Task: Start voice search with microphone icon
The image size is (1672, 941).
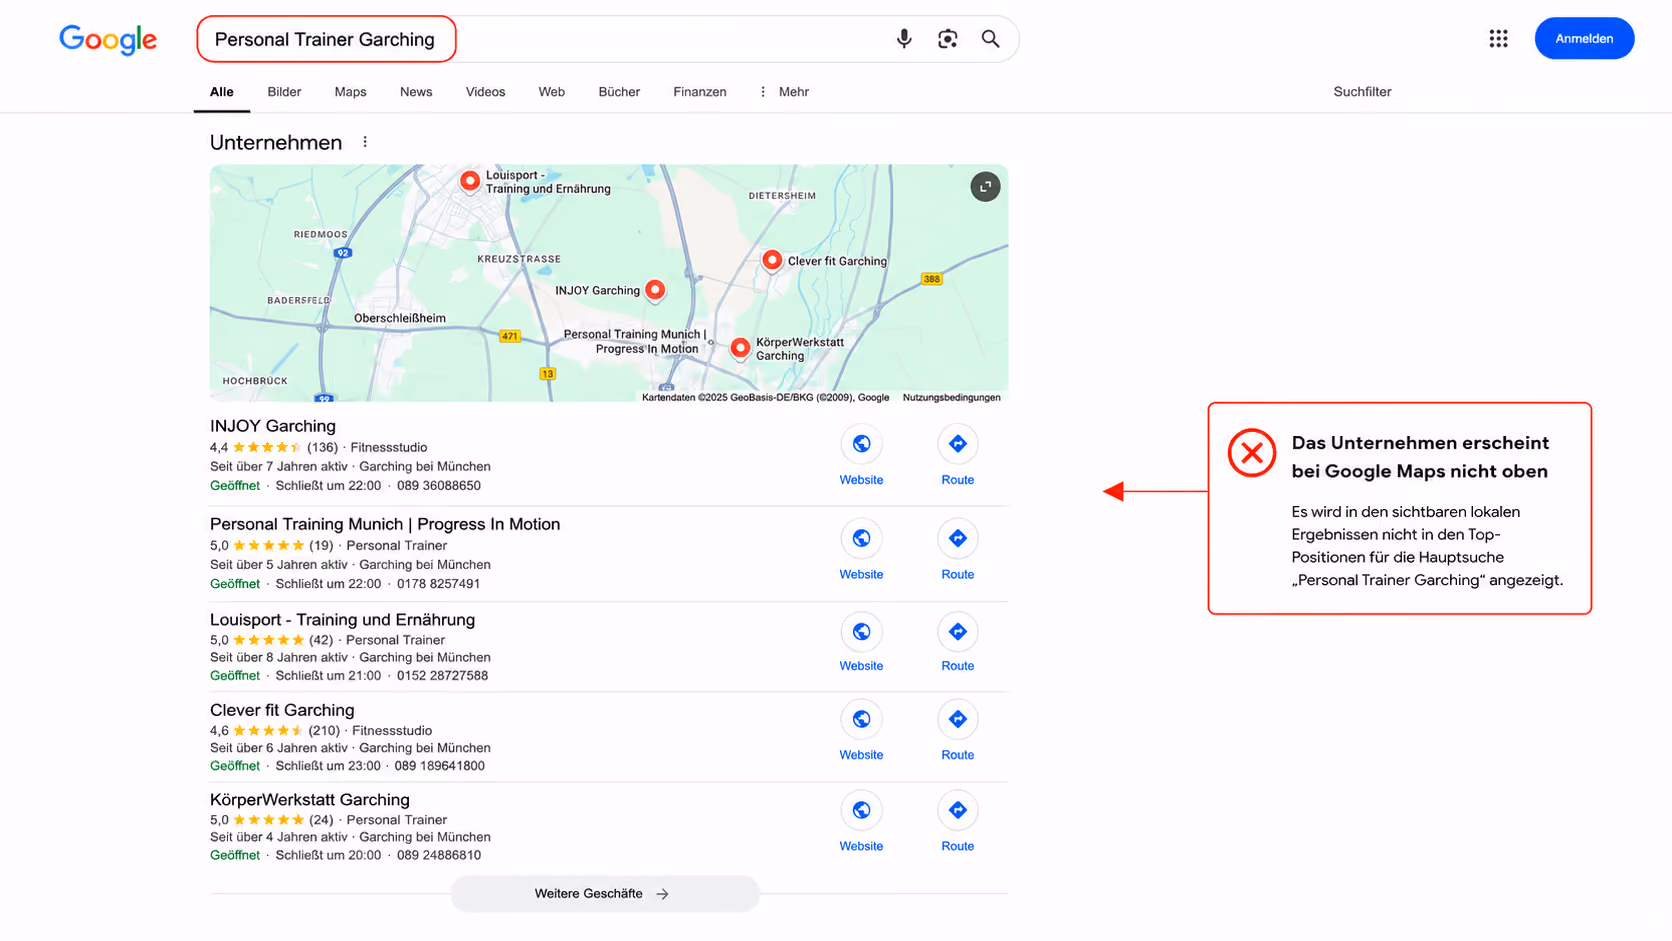Action: point(904,39)
